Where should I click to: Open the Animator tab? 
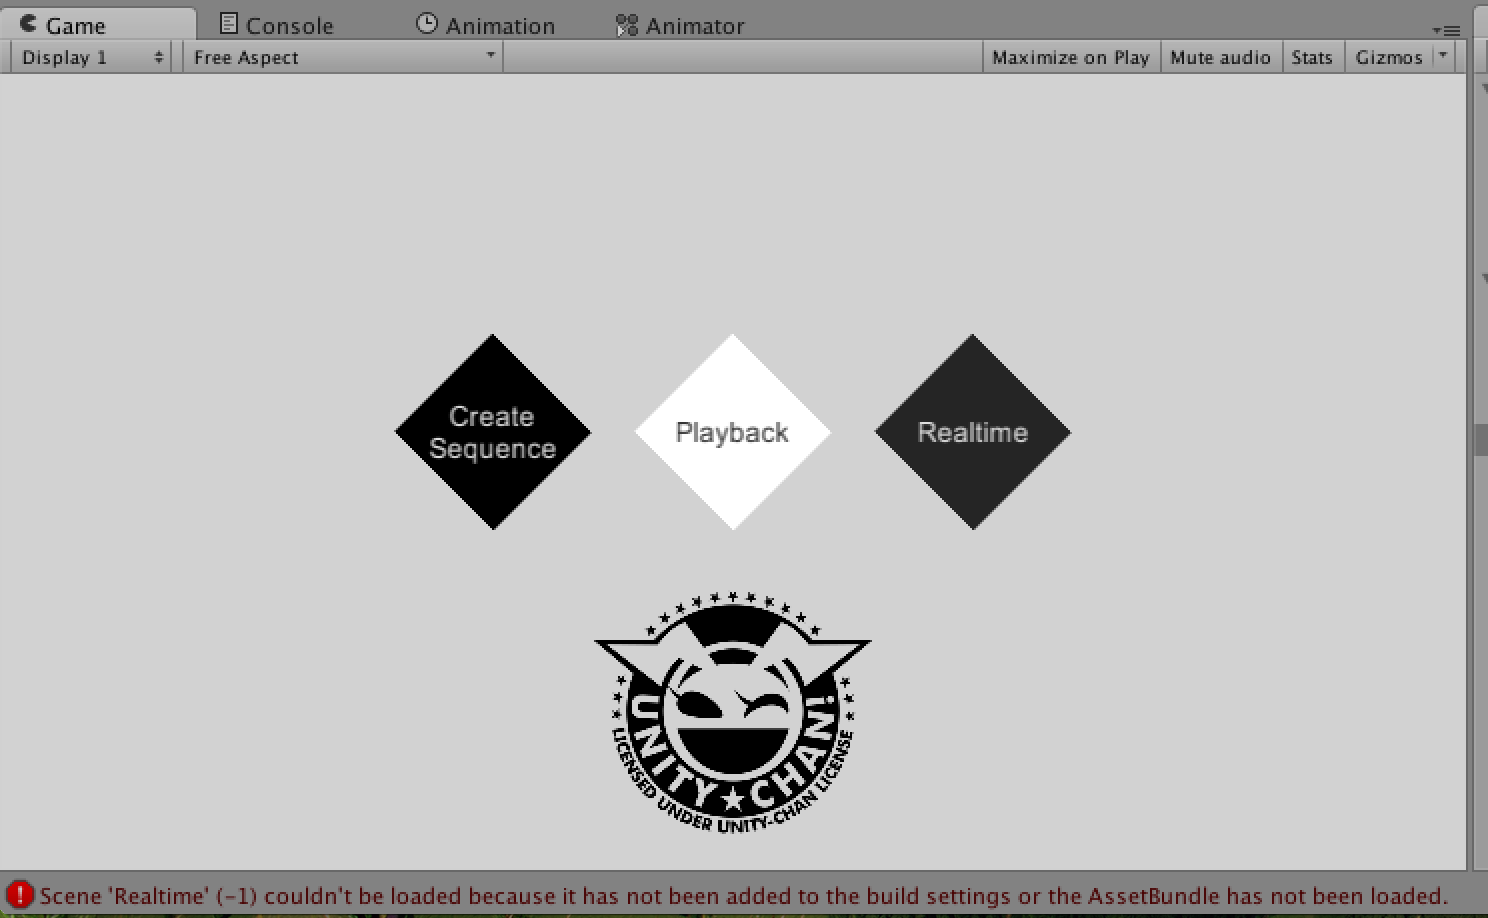coord(680,25)
